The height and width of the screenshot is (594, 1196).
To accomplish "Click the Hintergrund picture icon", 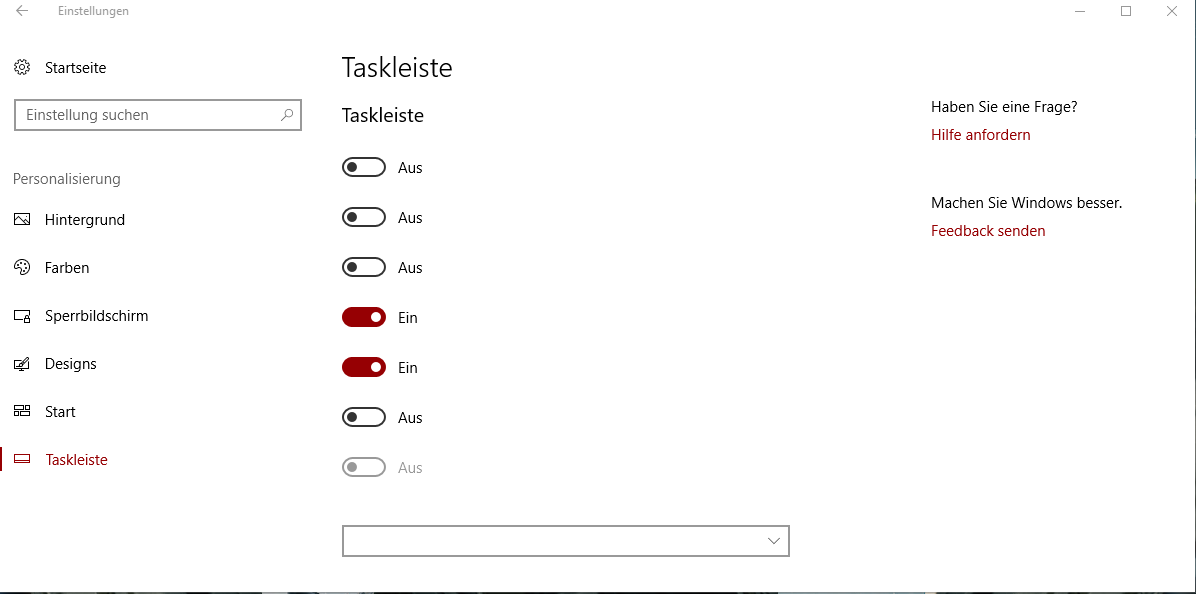I will point(22,220).
